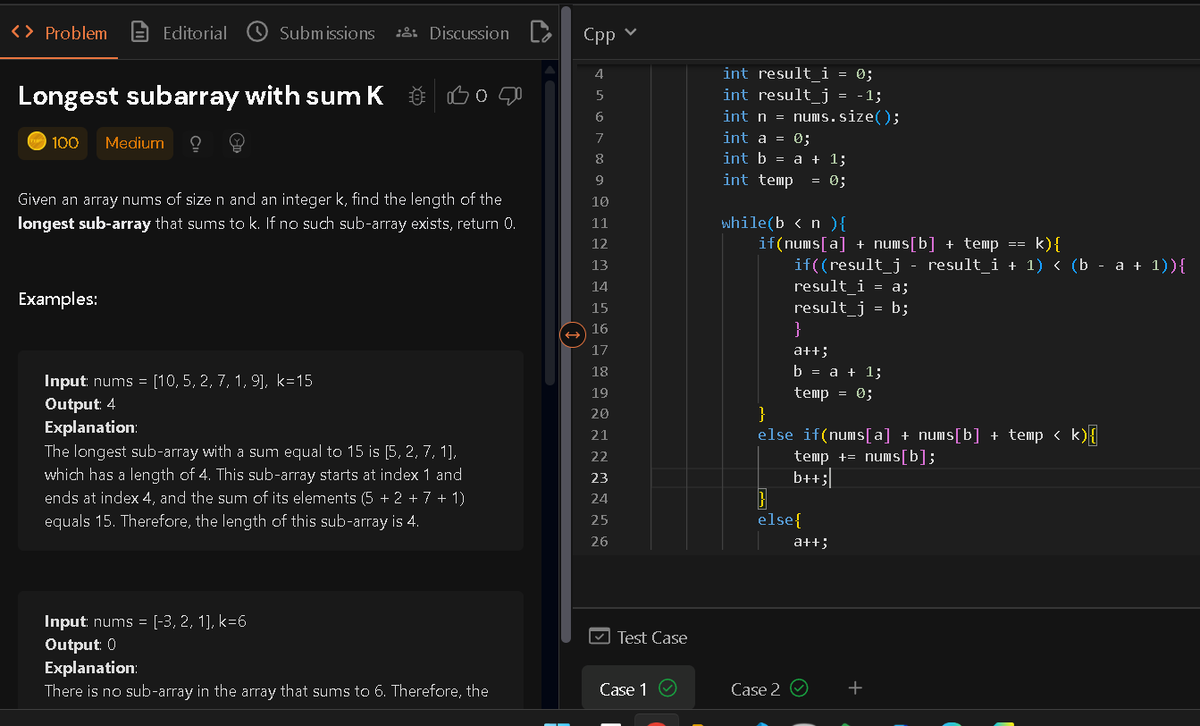Viewport: 1200px width, 726px height.
Task: Click the 'int temp = 0;' line
Action: pos(785,180)
